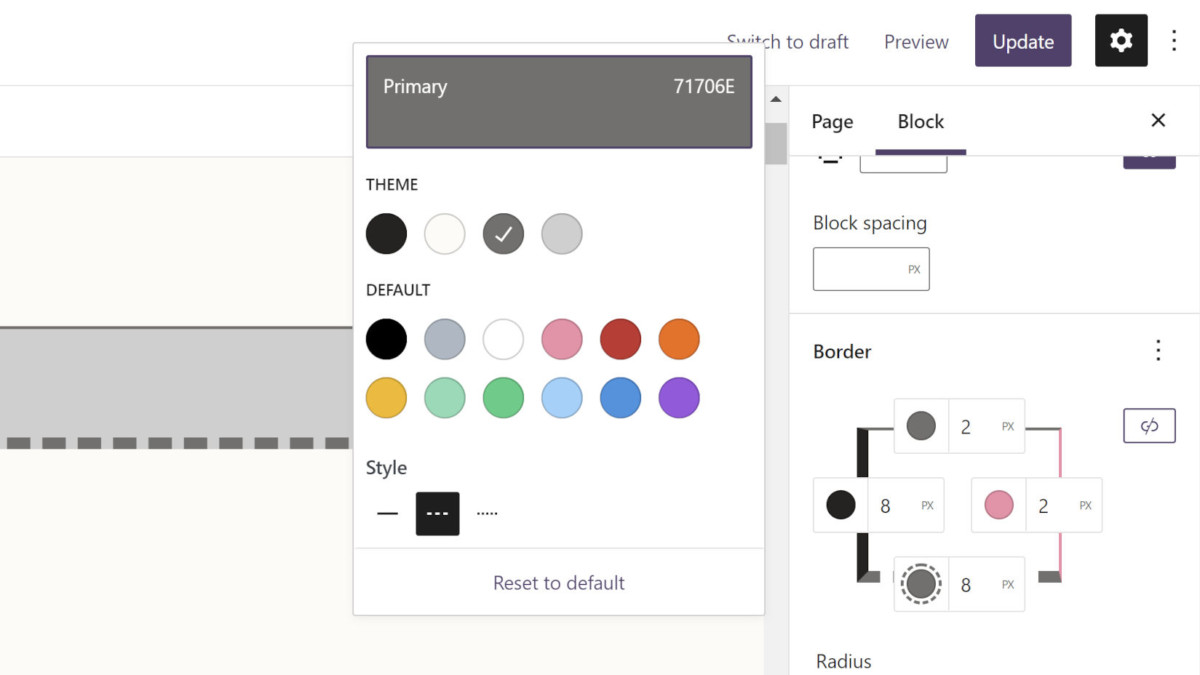Open the Border options three-dot menu

[1158, 351]
